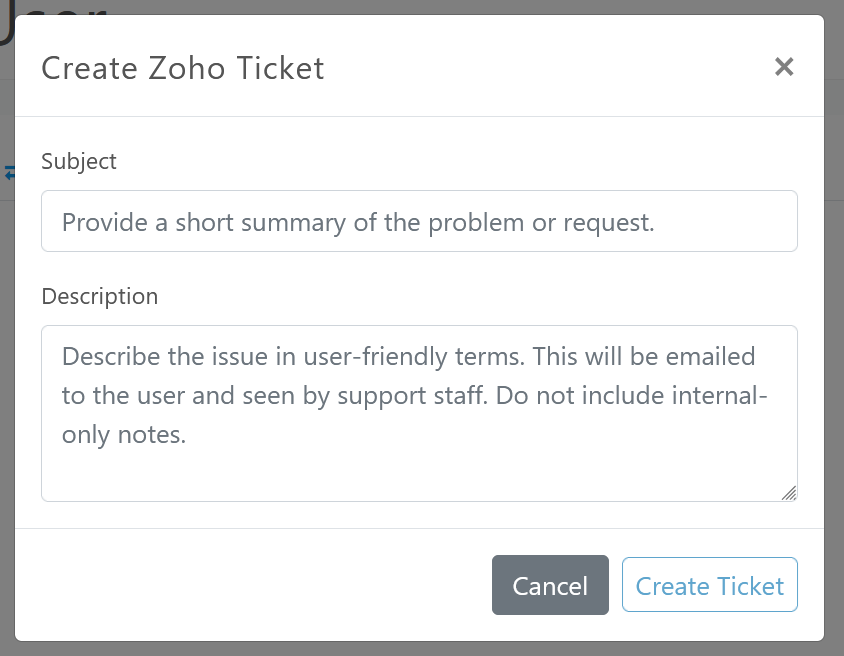Viewport: 844px width, 656px height.
Task: Submit with the Create Ticket button
Action: click(709, 585)
